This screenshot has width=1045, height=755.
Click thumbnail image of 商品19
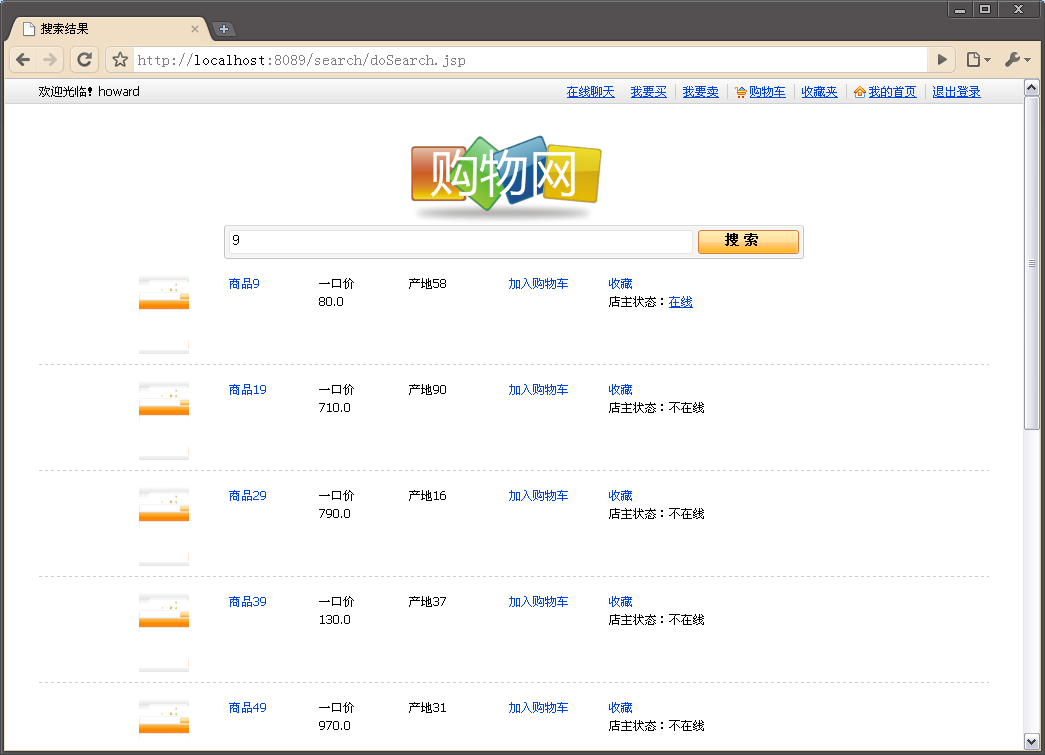(164, 420)
